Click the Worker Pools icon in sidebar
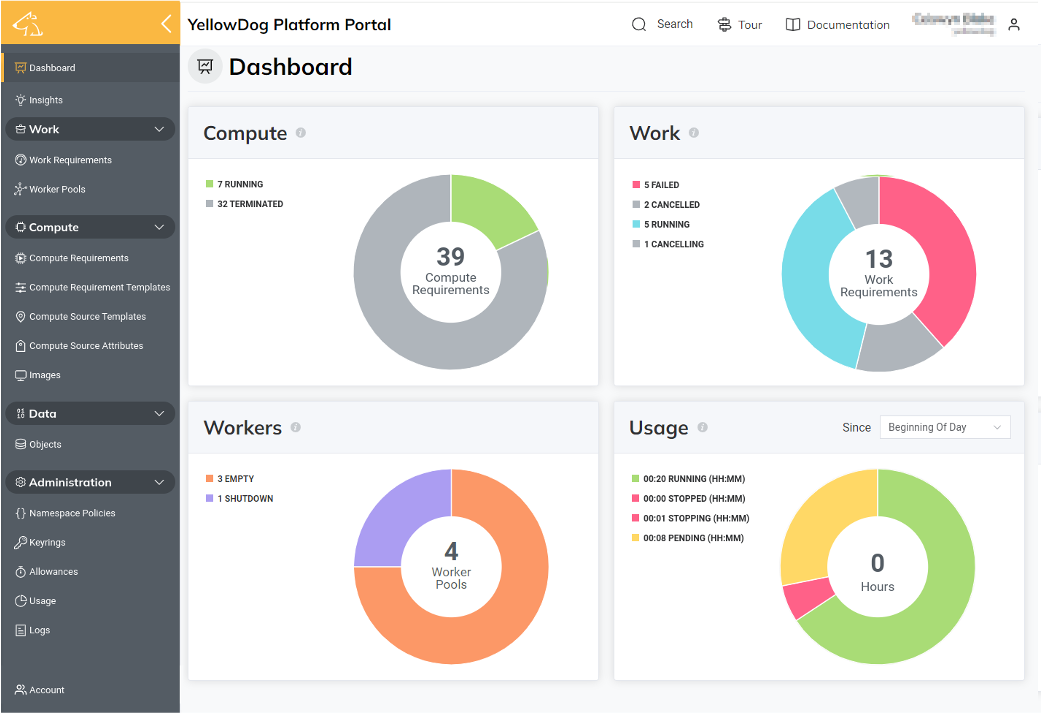 click(x=21, y=189)
